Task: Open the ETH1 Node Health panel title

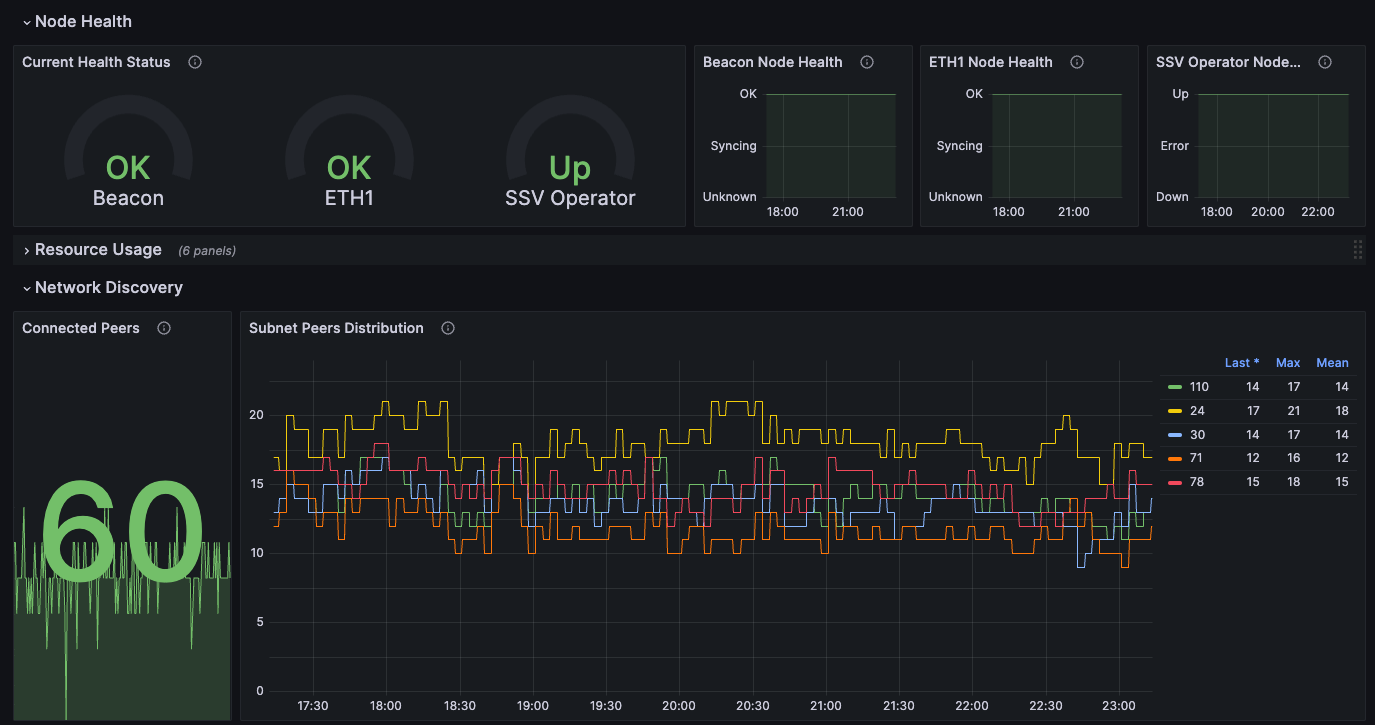Action: tap(991, 62)
